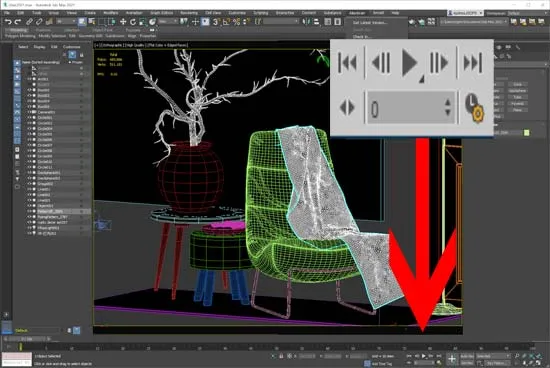Image resolution: width=550 pixels, height=368 pixels.
Task: Switch to the Freeform ribbon tab
Action: tap(43, 31)
